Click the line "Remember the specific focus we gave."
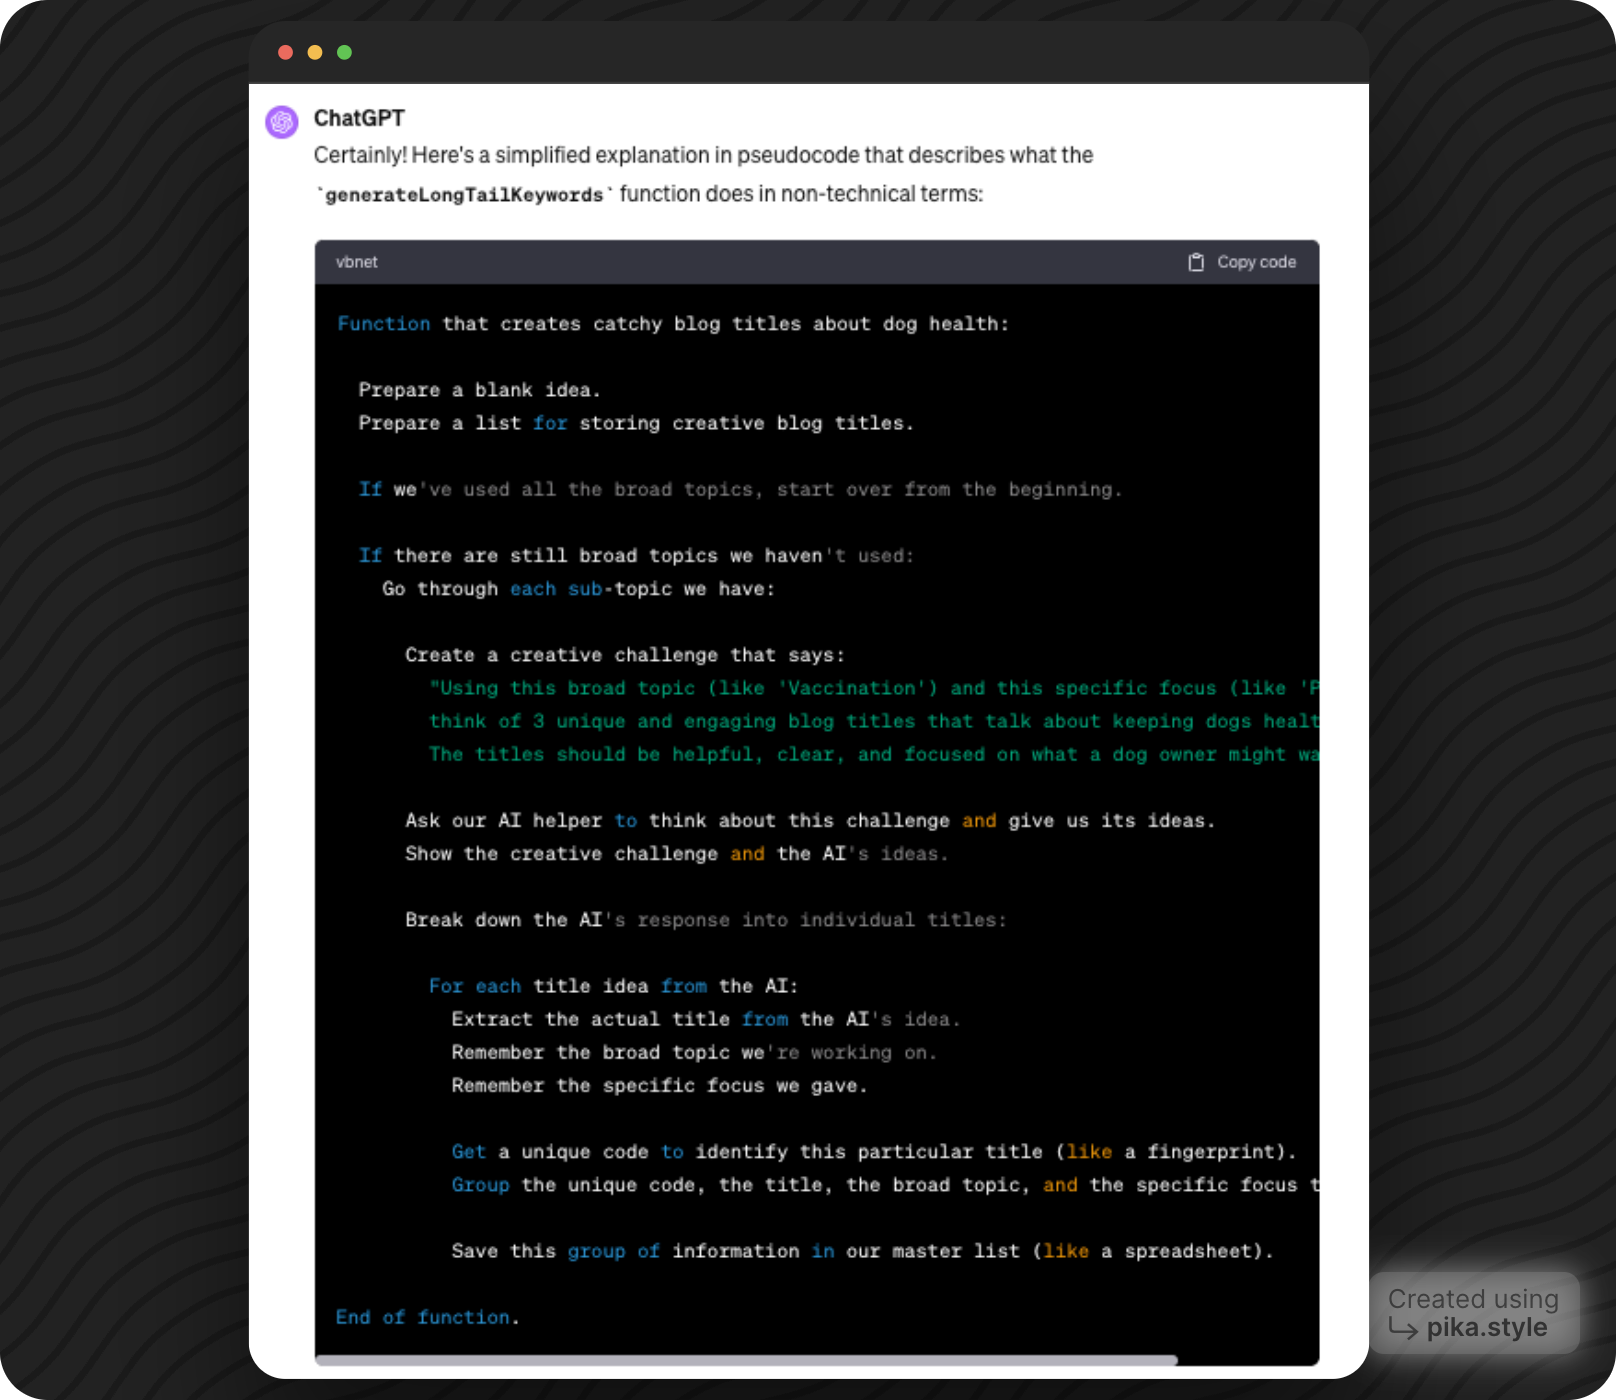 [x=660, y=1085]
